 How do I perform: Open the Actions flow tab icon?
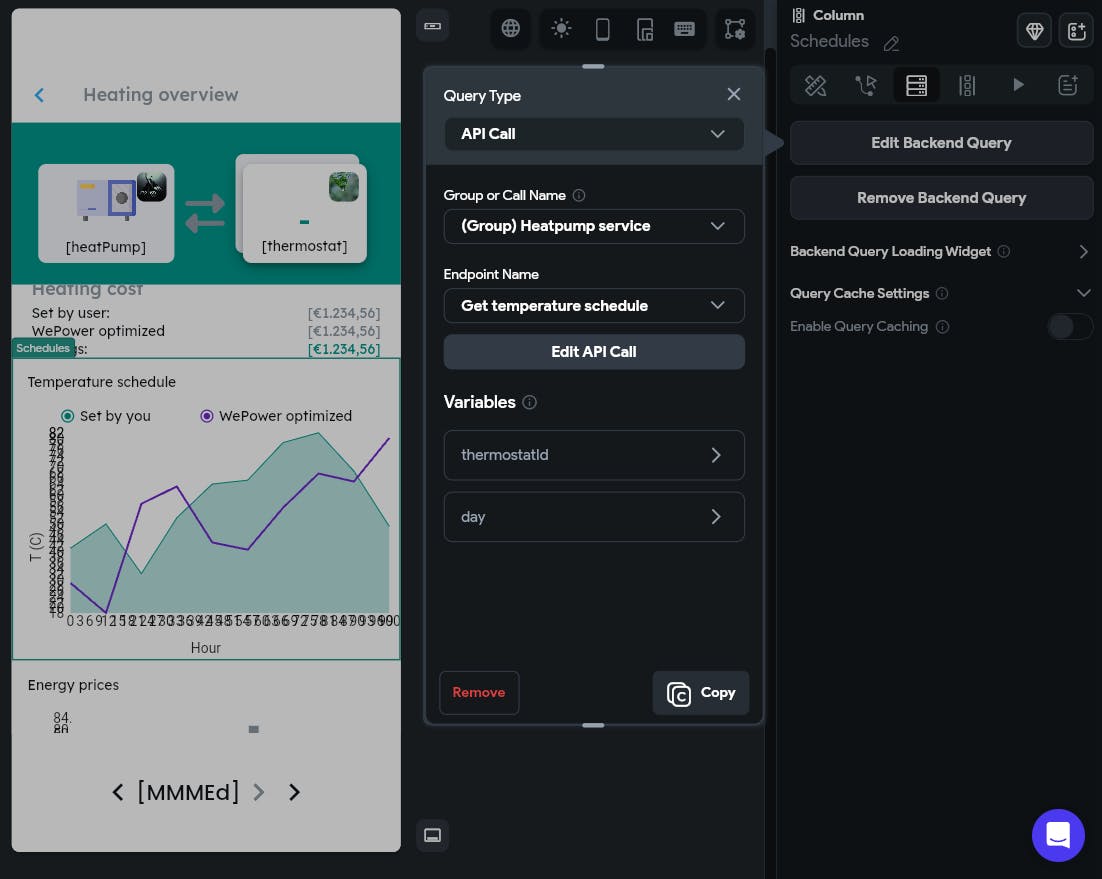865,86
